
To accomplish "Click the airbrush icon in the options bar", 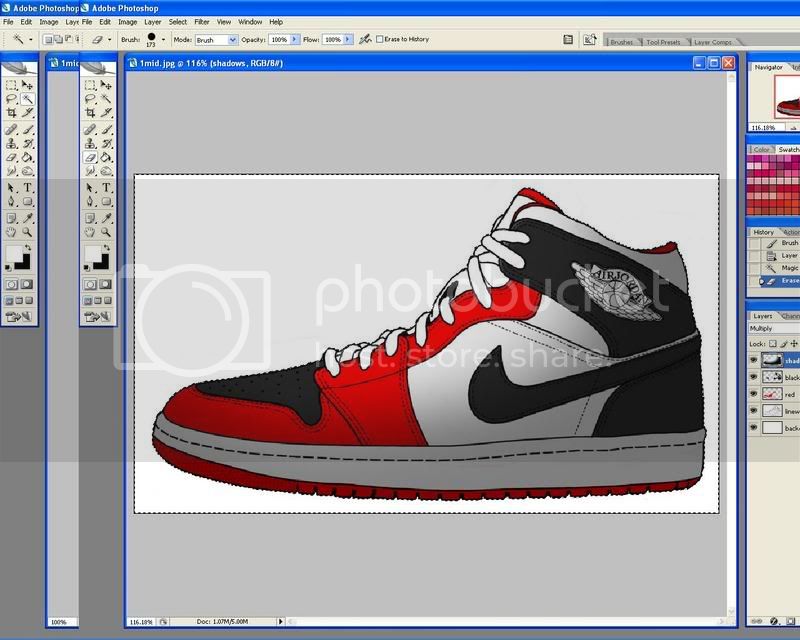I will [x=364, y=39].
